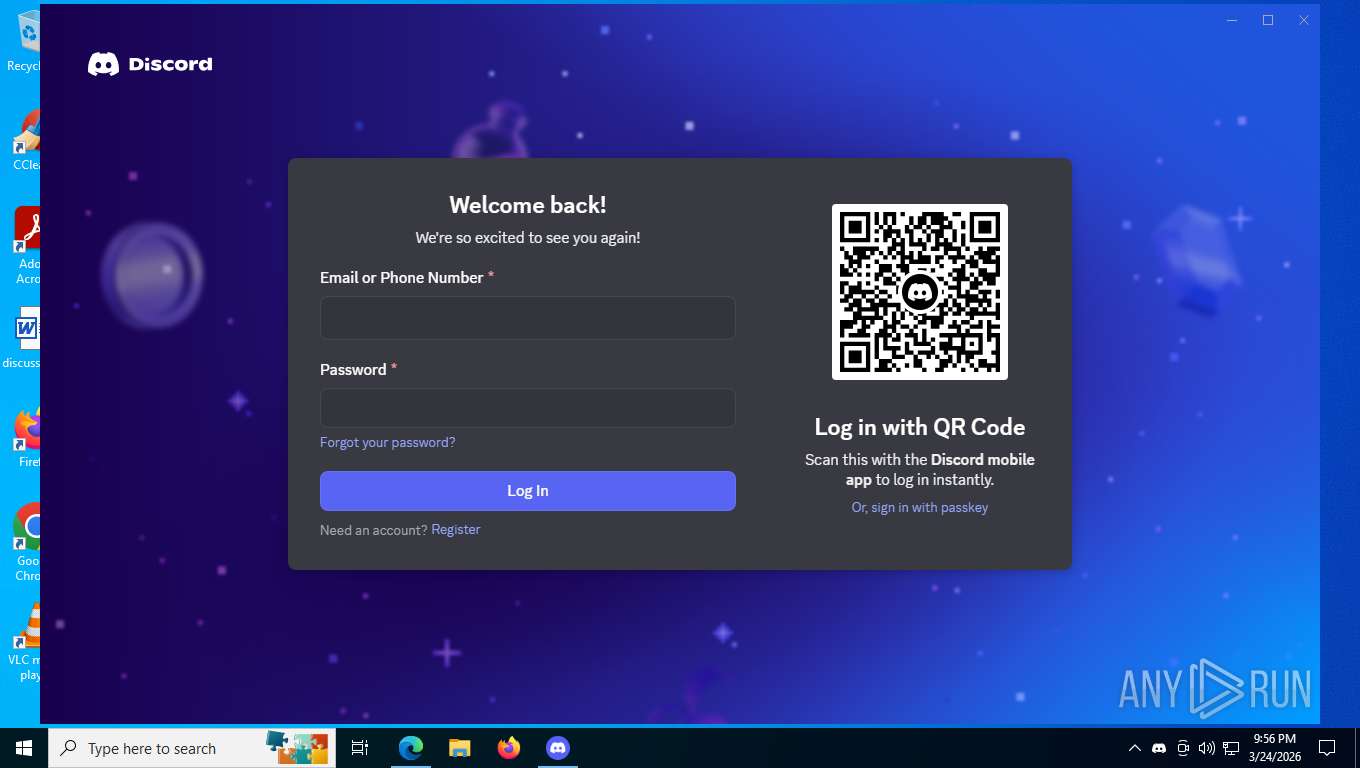Screen dimensions: 1360x768
Task: Click the taskbar search box
Action: pos(192,748)
